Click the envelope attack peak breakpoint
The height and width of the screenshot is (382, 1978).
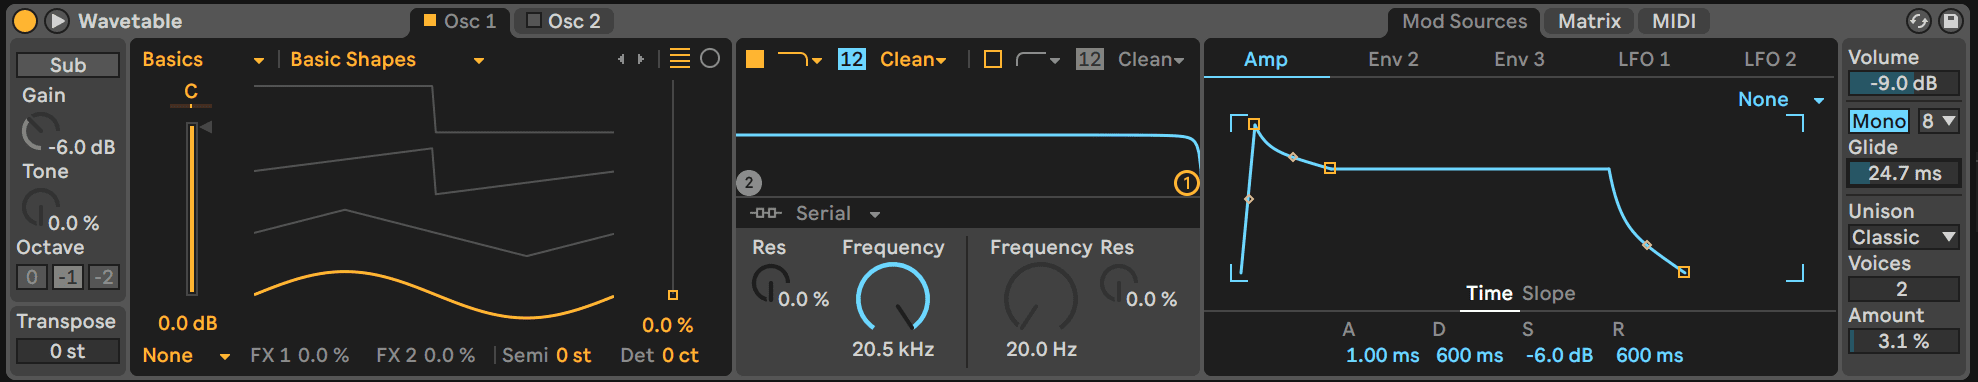(x=1254, y=125)
